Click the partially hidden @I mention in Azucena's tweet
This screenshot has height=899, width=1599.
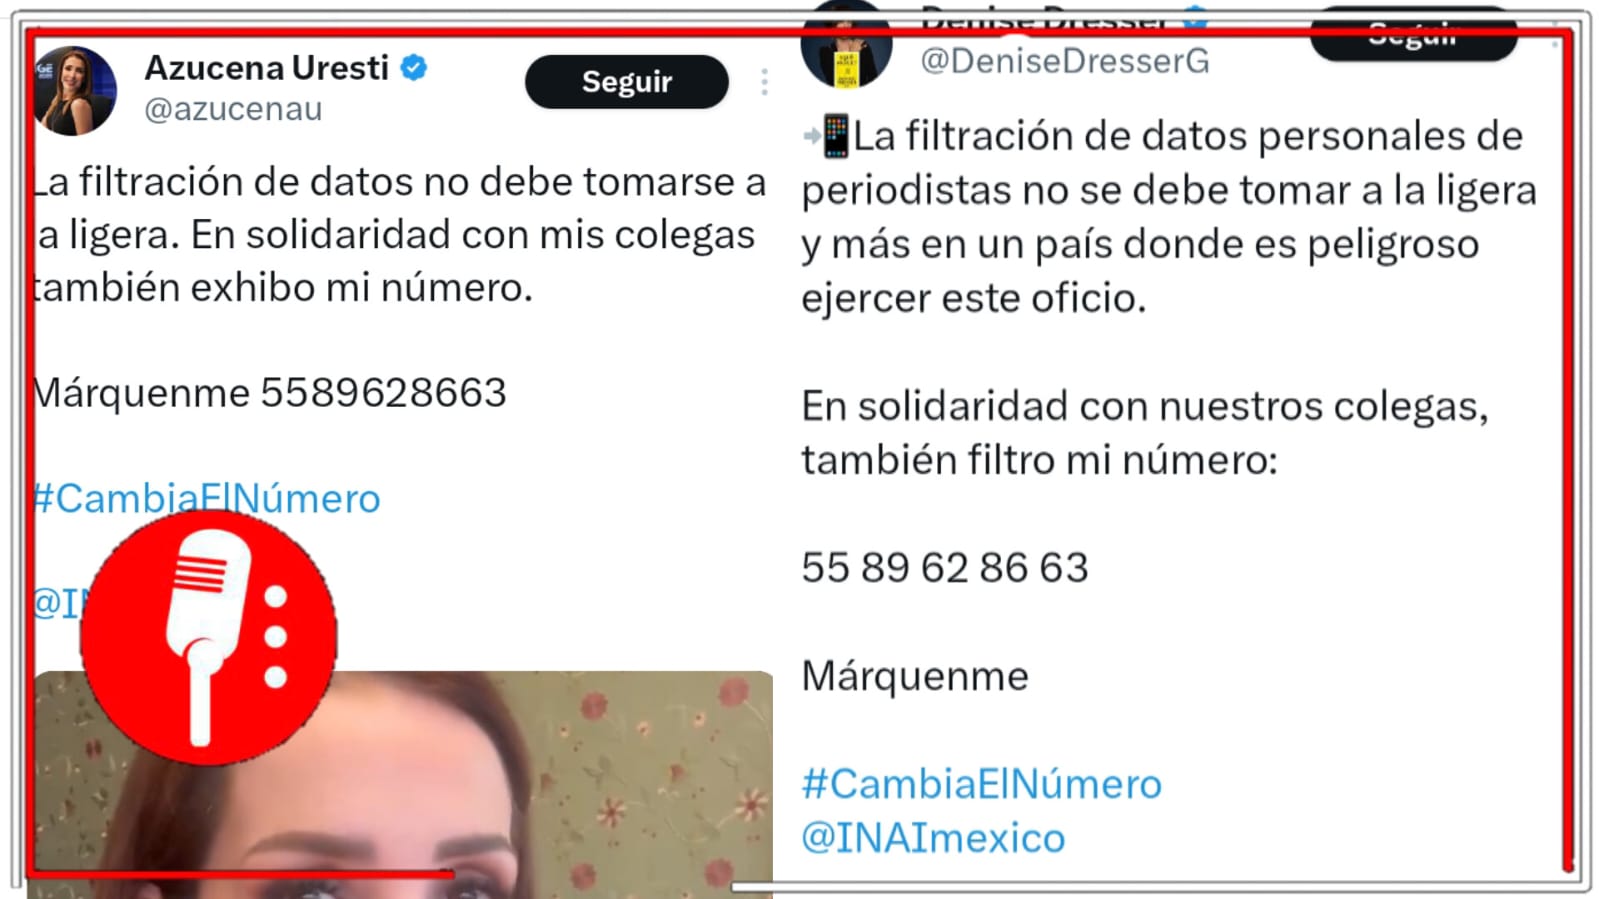[x=56, y=603]
